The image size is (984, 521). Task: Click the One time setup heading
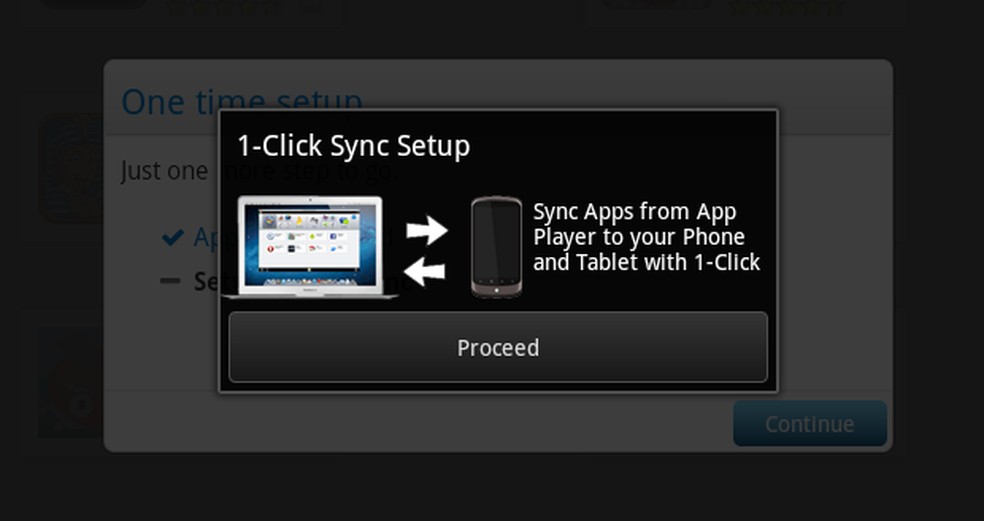click(x=242, y=100)
